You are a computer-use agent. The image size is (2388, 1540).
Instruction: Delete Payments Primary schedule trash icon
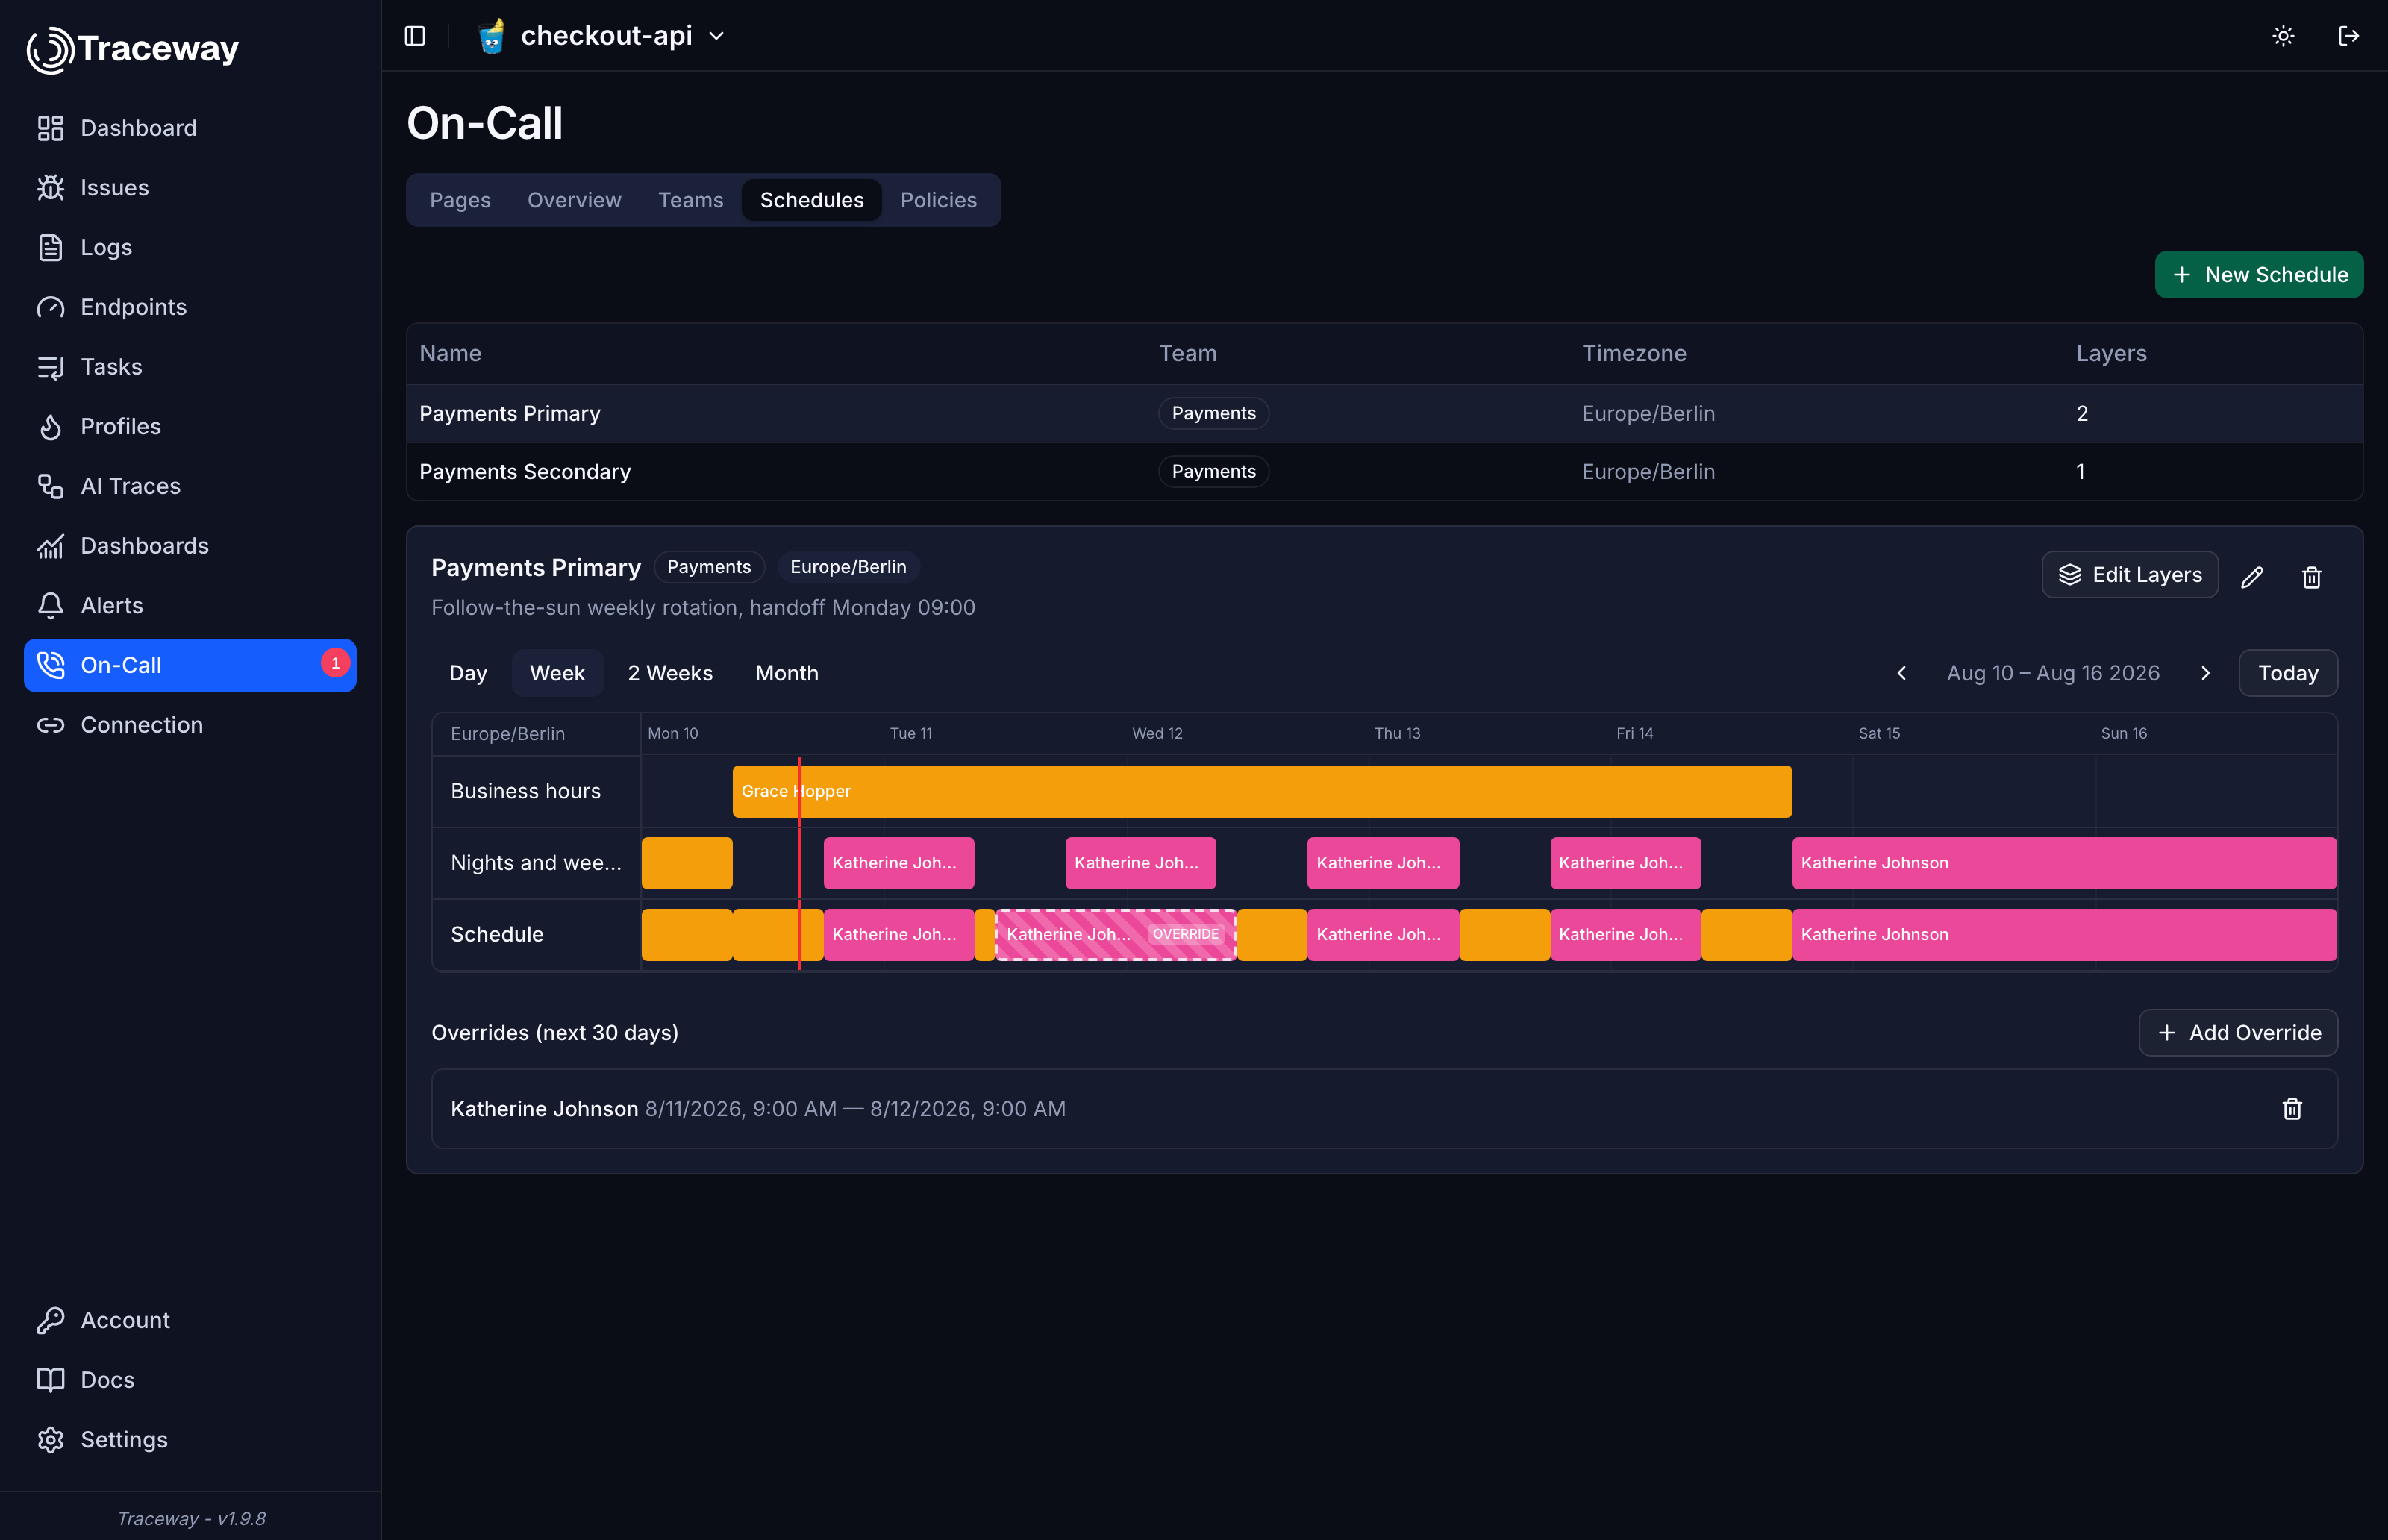tap(2312, 577)
